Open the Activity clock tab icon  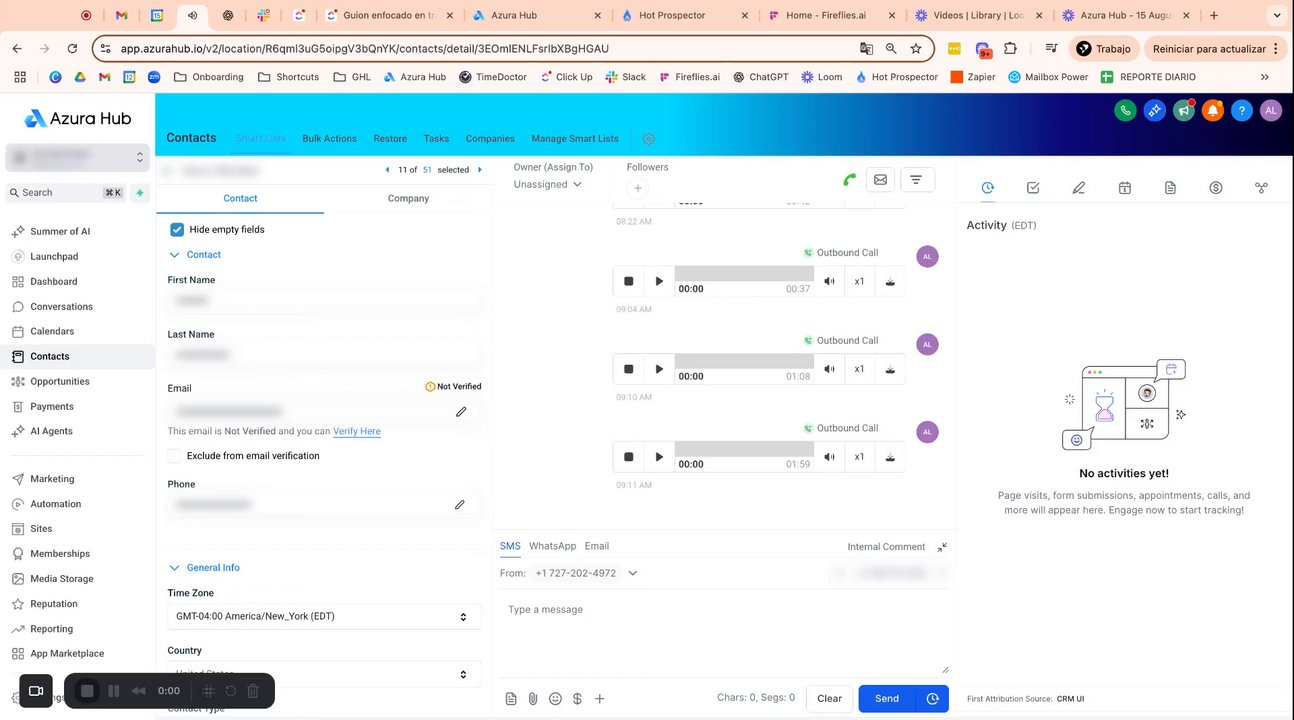(987, 188)
